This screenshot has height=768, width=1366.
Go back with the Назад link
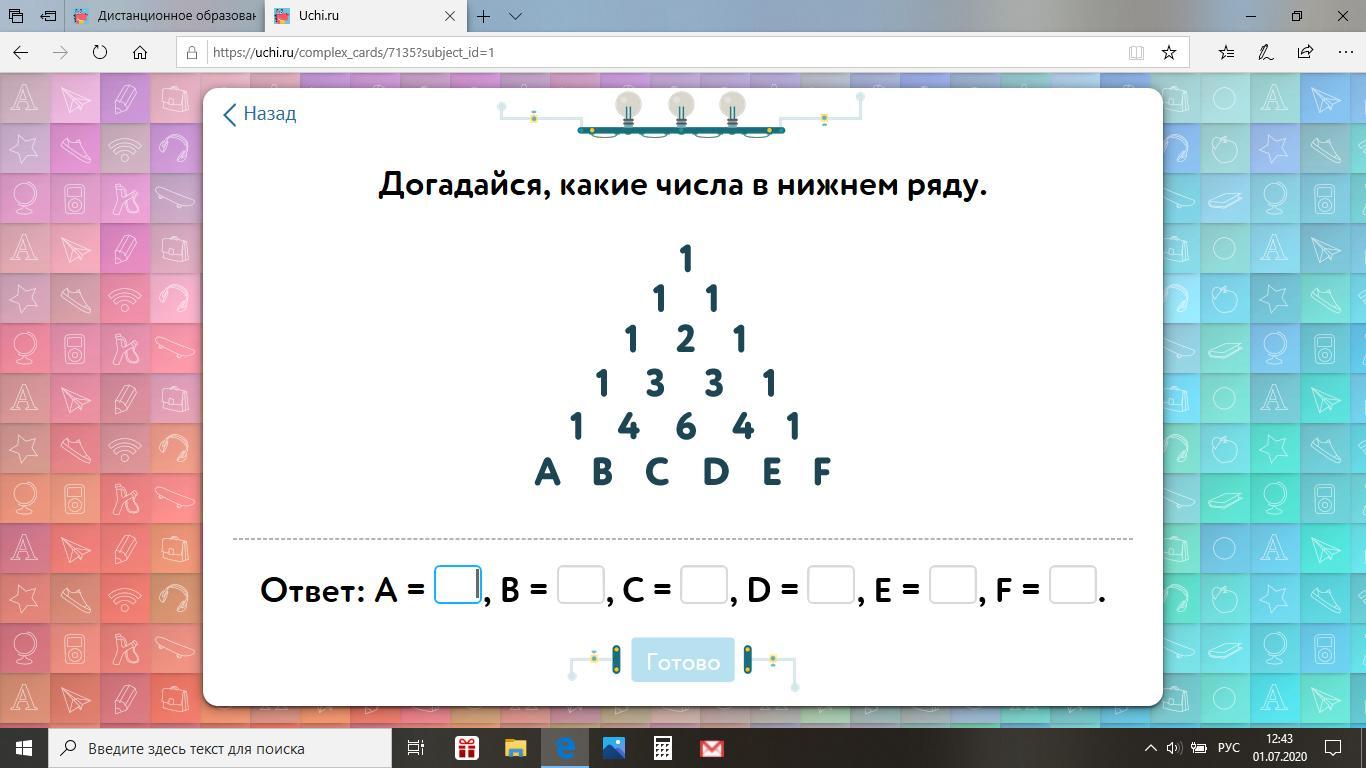click(259, 114)
